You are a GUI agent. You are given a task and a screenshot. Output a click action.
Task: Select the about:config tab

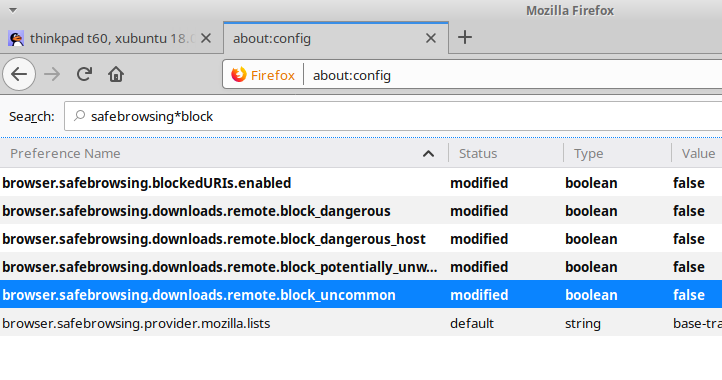tap(336, 38)
